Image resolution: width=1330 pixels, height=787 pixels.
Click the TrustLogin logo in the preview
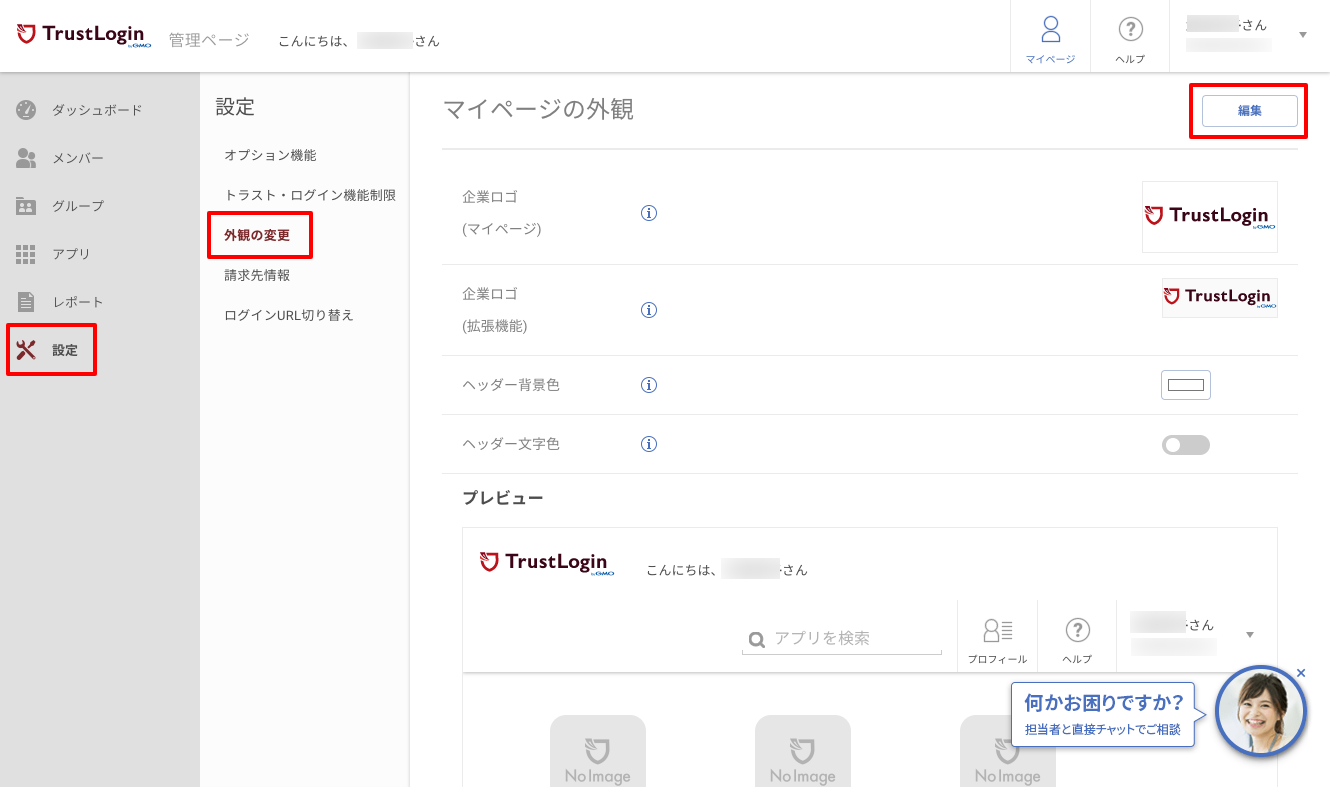546,563
